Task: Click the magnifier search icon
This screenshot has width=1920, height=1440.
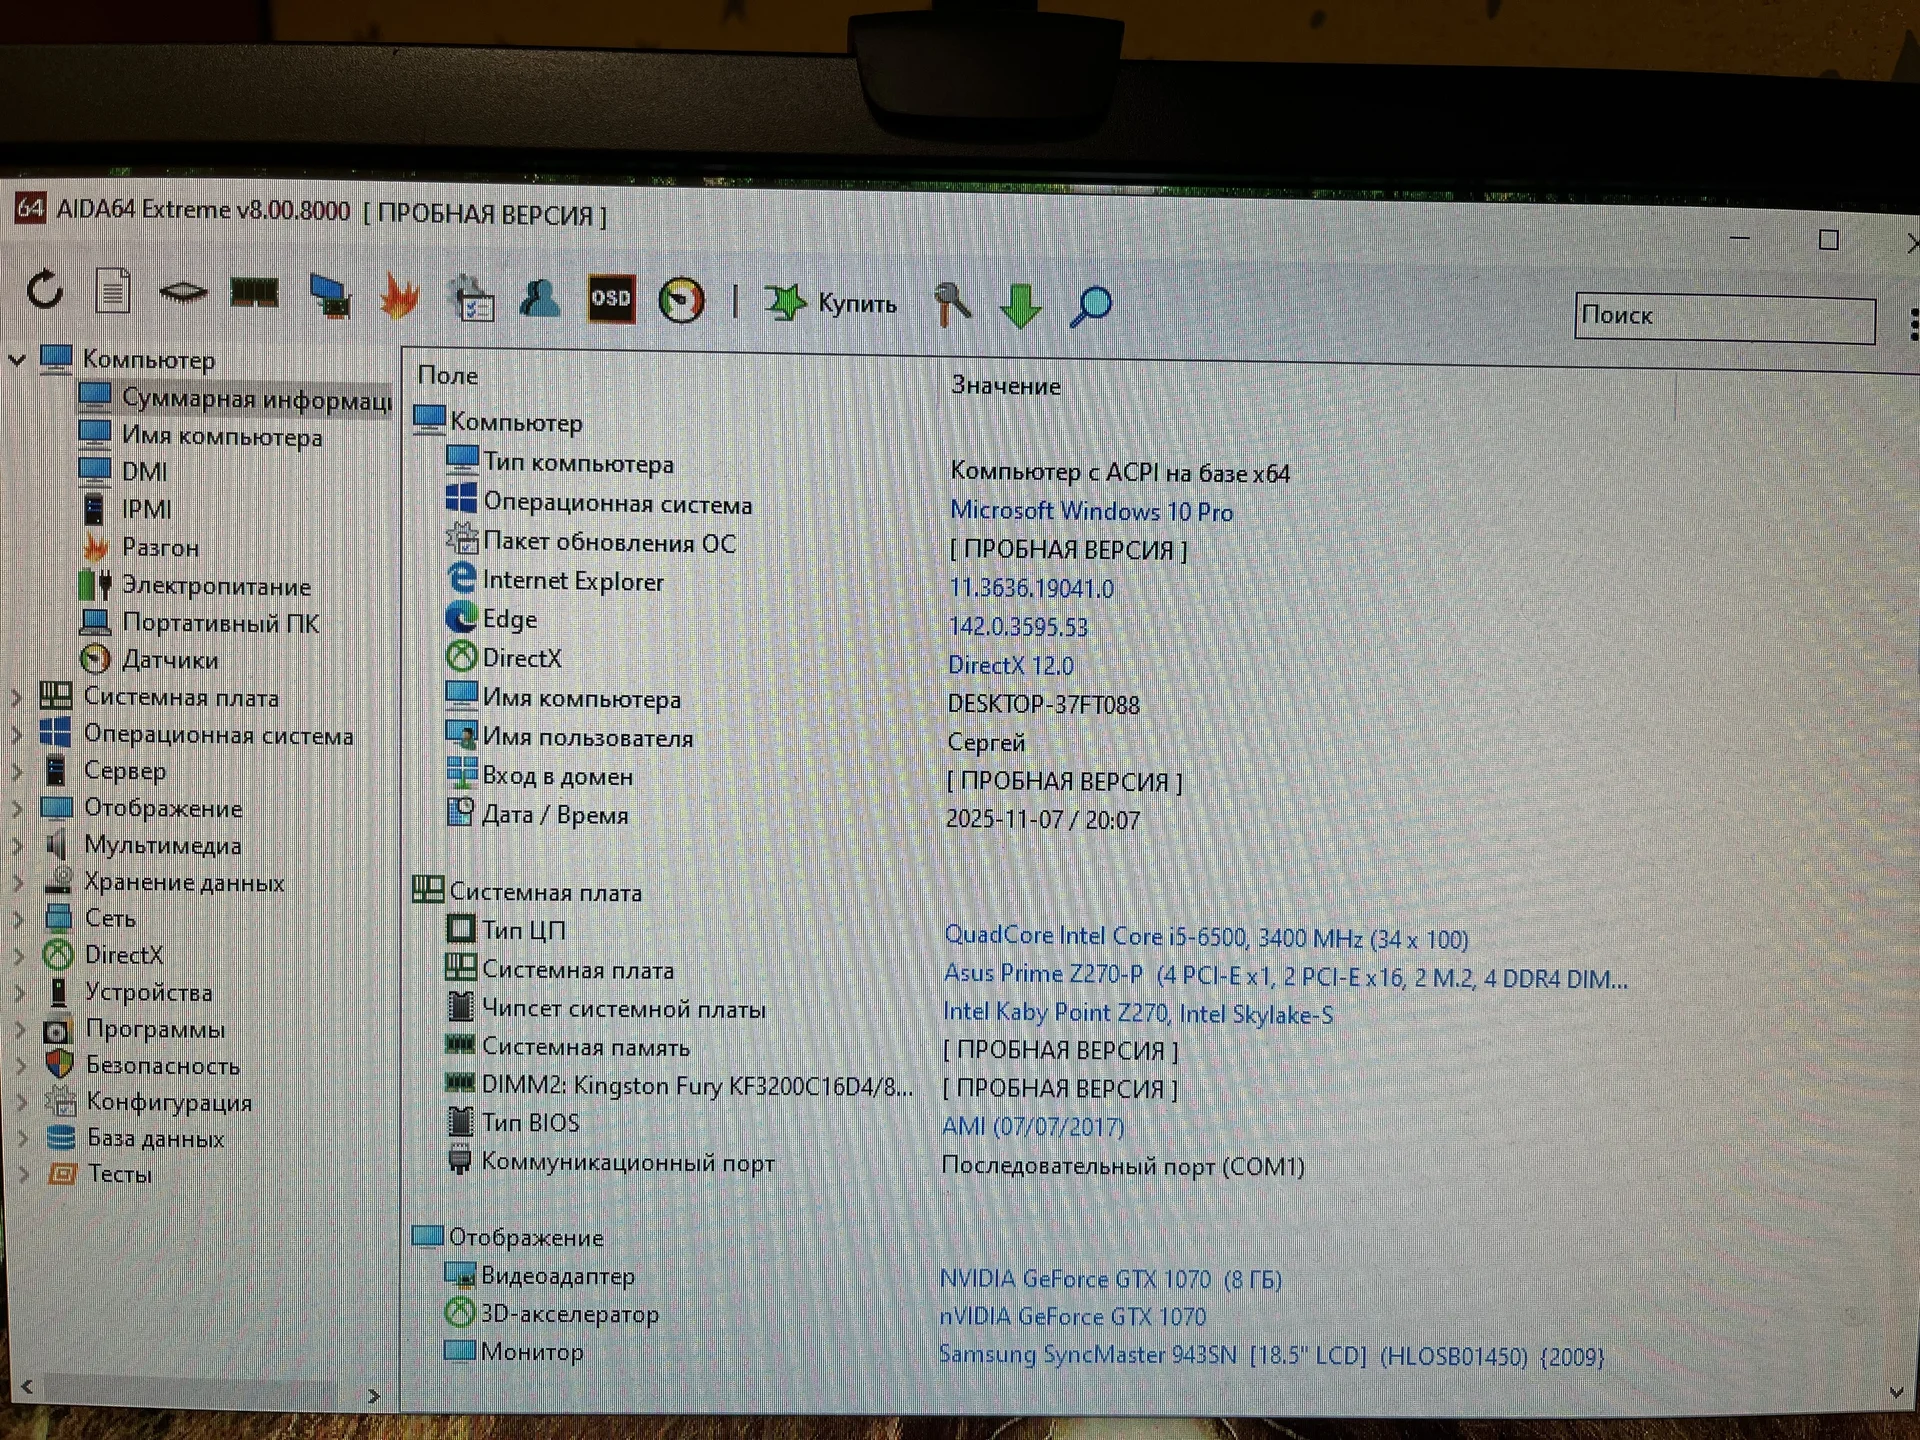Action: pyautogui.click(x=1090, y=306)
